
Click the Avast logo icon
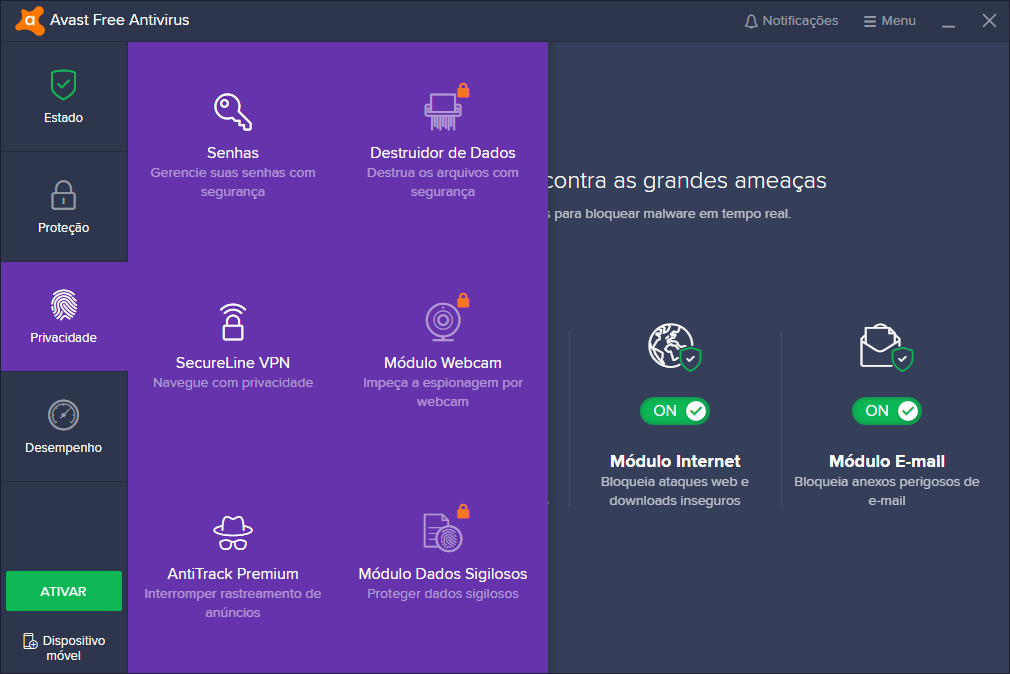click(x=30, y=21)
